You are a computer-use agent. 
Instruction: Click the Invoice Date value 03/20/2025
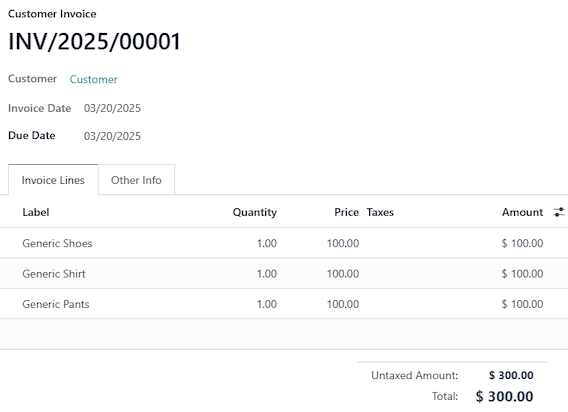coord(112,108)
